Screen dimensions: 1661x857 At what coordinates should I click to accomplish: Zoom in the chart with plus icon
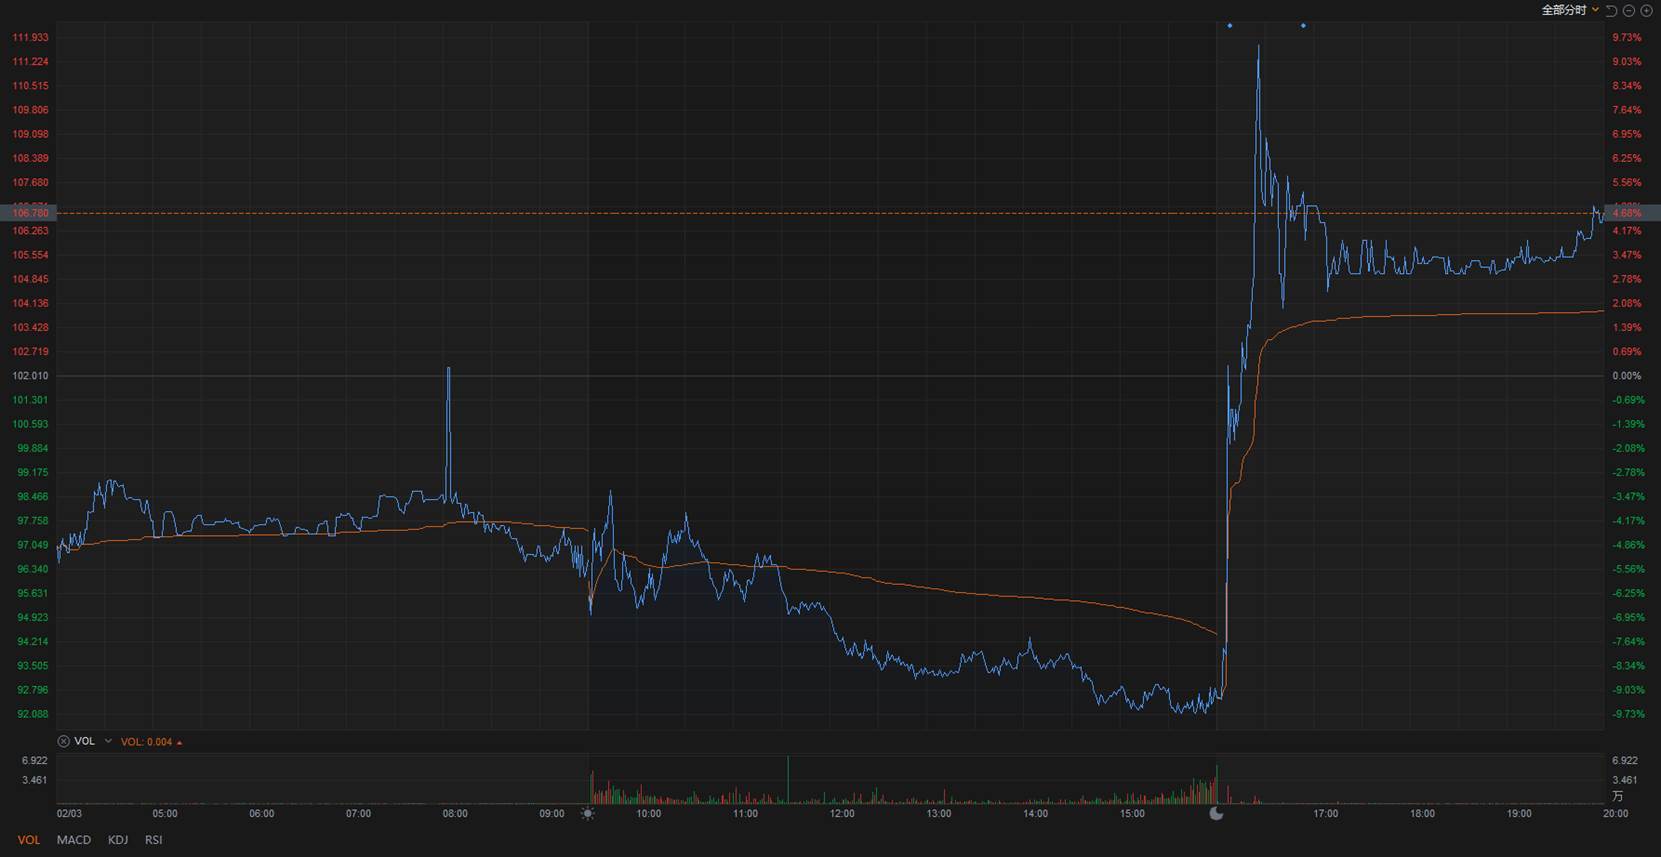tap(1646, 10)
